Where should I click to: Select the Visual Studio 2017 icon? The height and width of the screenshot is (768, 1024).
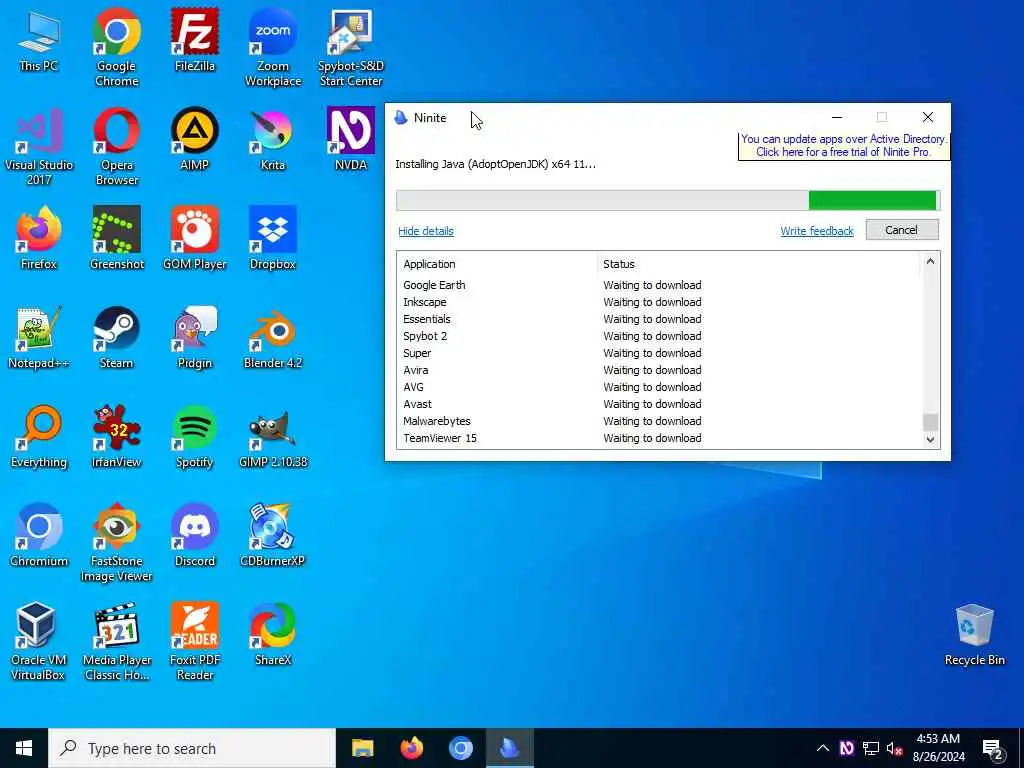(x=39, y=146)
